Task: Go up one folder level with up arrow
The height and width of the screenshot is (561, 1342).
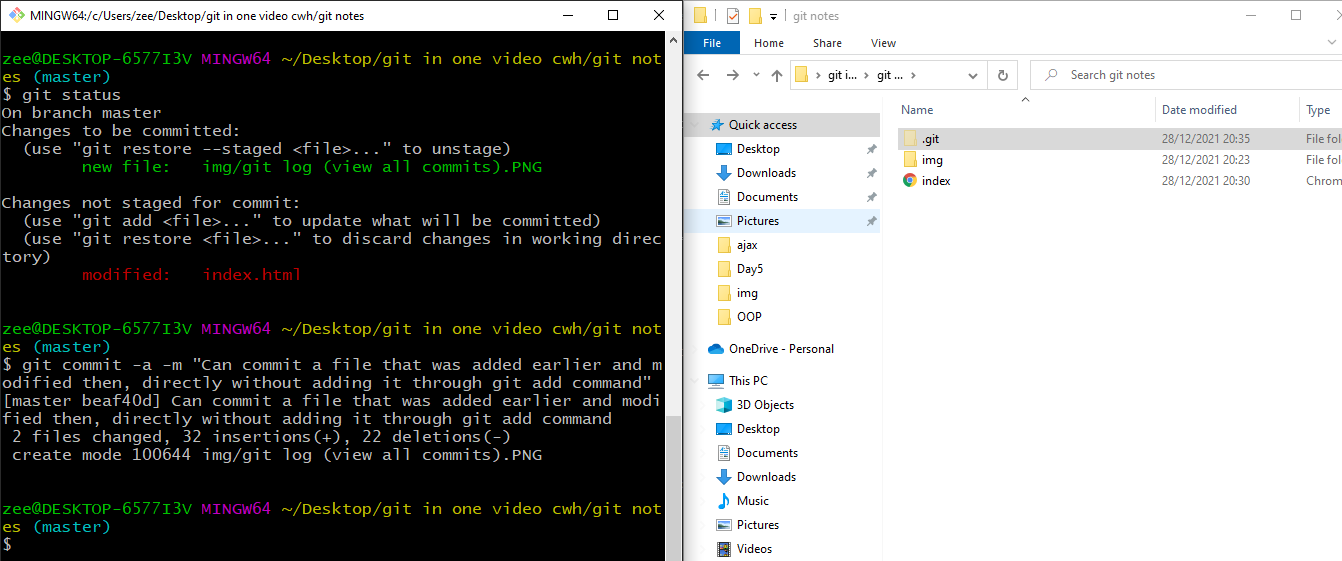Action: [777, 75]
